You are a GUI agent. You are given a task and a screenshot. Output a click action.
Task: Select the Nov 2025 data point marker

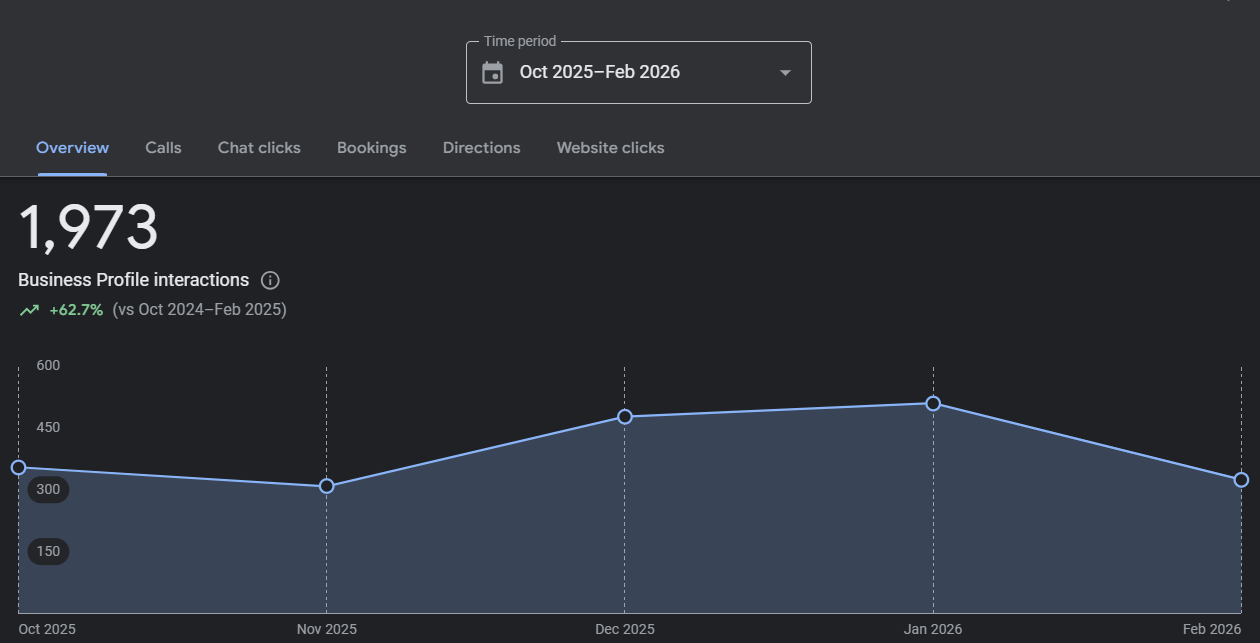point(326,486)
